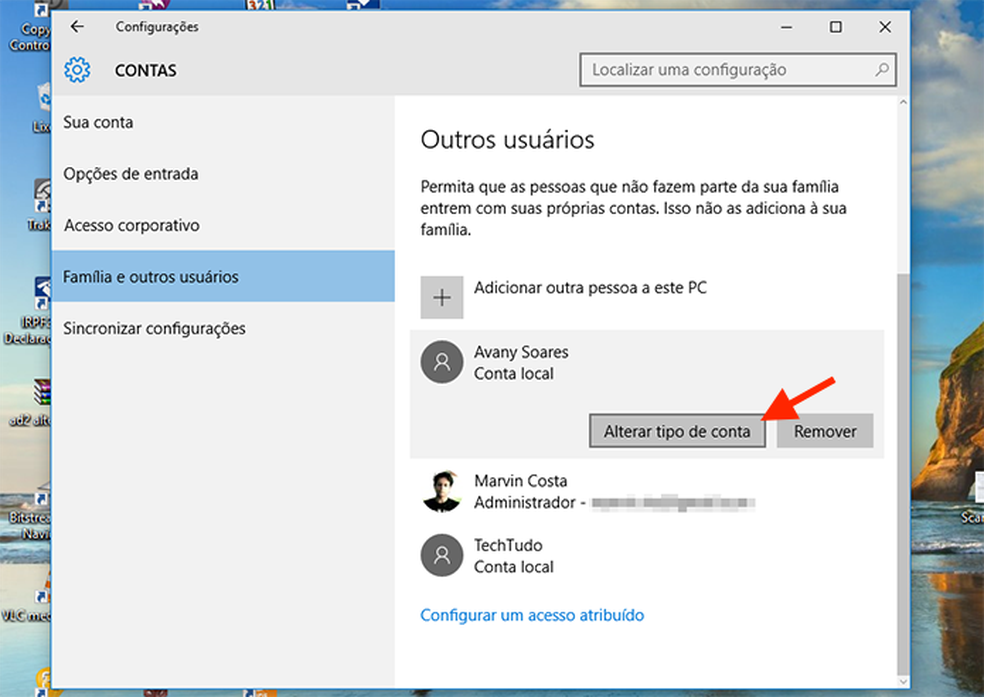Click Avany Soares account avatar icon

(440, 362)
